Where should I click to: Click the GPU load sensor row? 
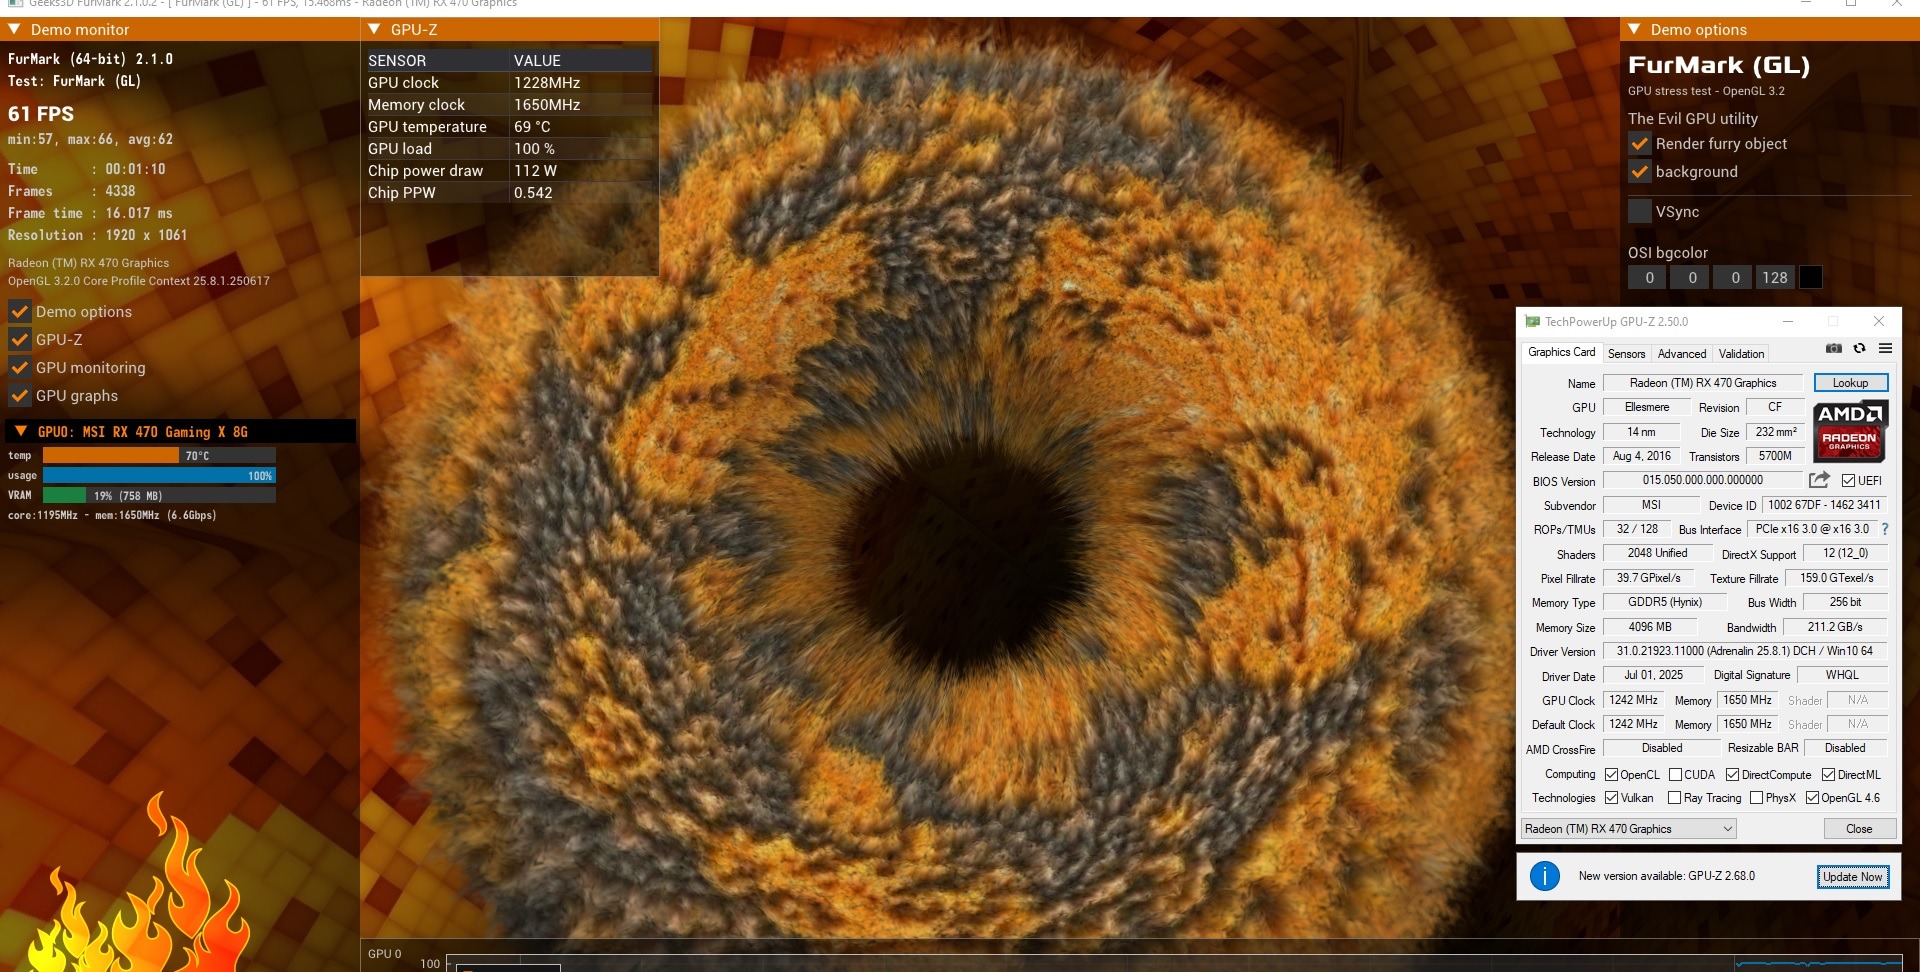(510, 149)
